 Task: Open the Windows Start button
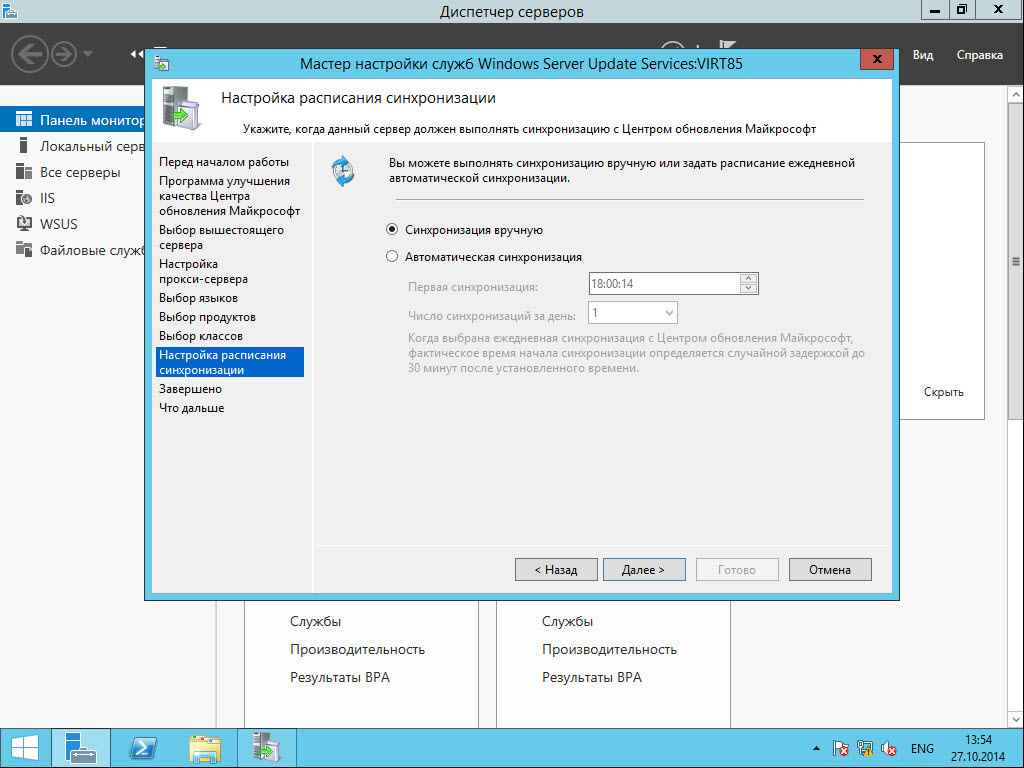[24, 748]
